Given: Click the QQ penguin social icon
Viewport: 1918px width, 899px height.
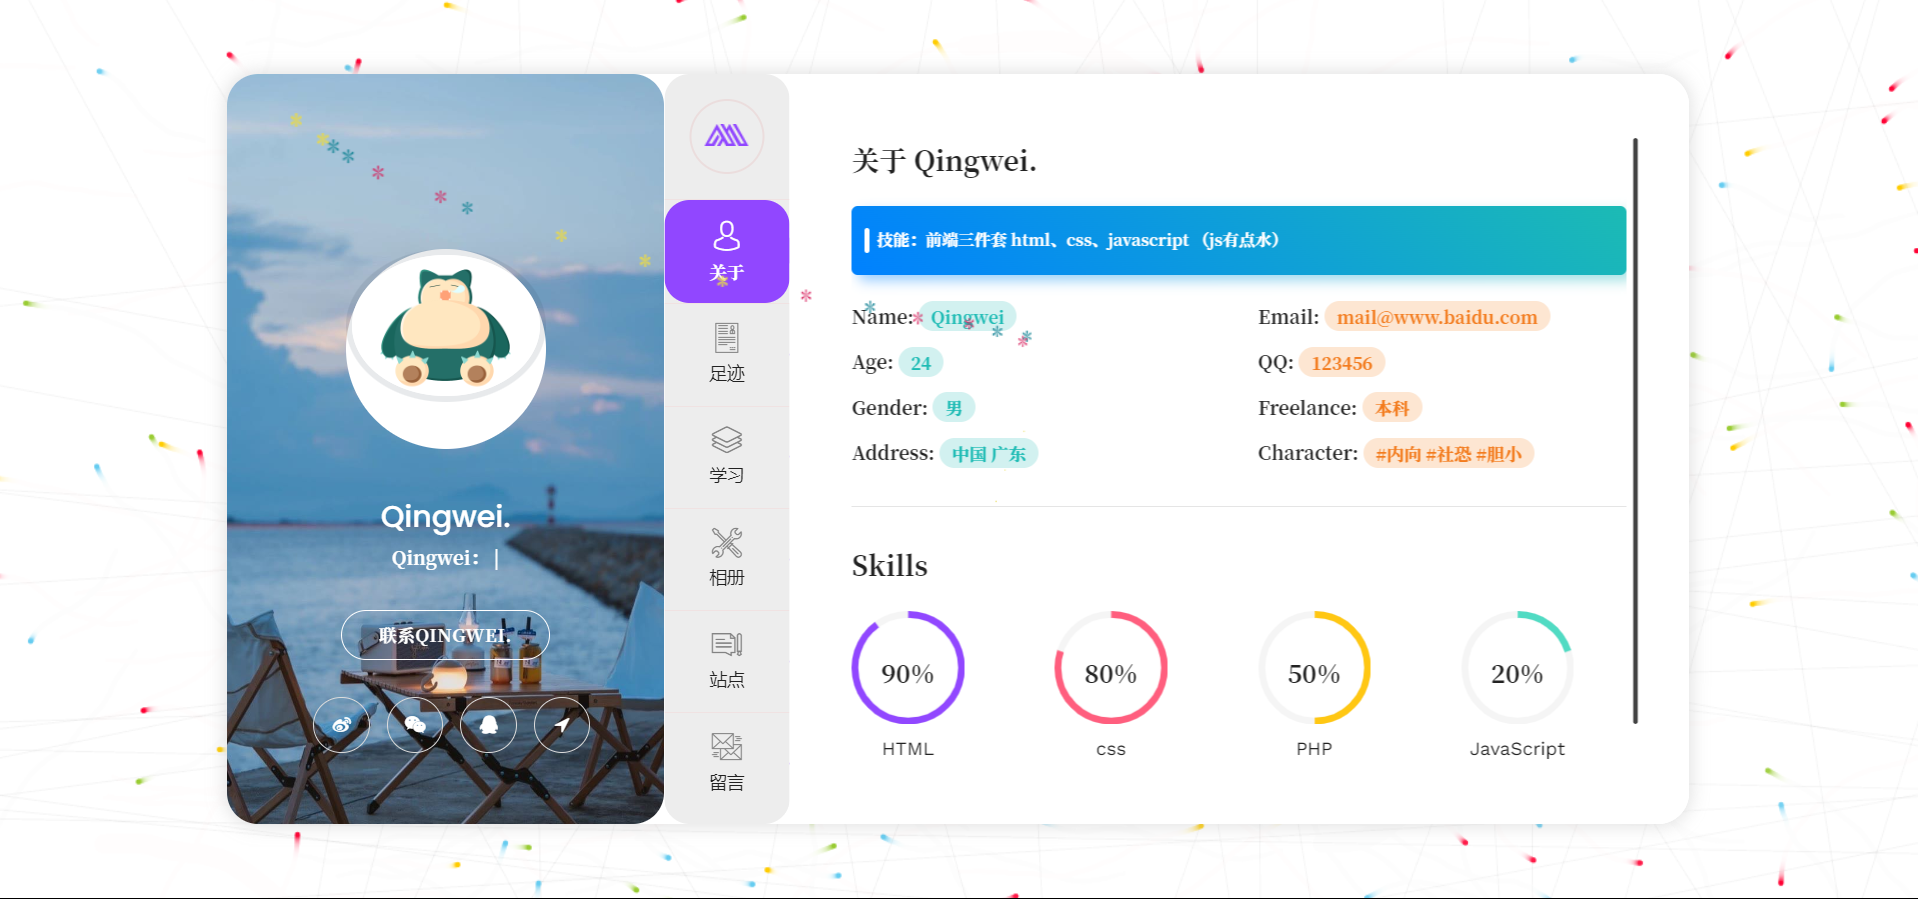Looking at the screenshot, I should pos(489,725).
